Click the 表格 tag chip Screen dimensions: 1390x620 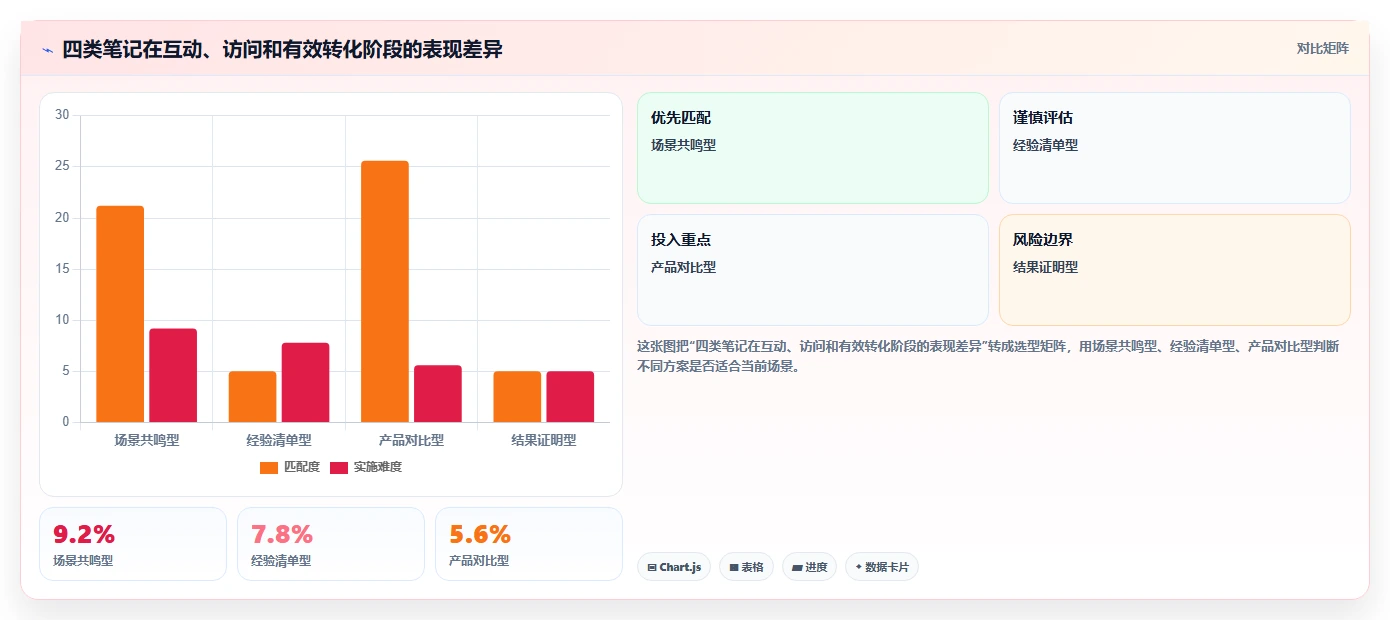click(x=746, y=567)
